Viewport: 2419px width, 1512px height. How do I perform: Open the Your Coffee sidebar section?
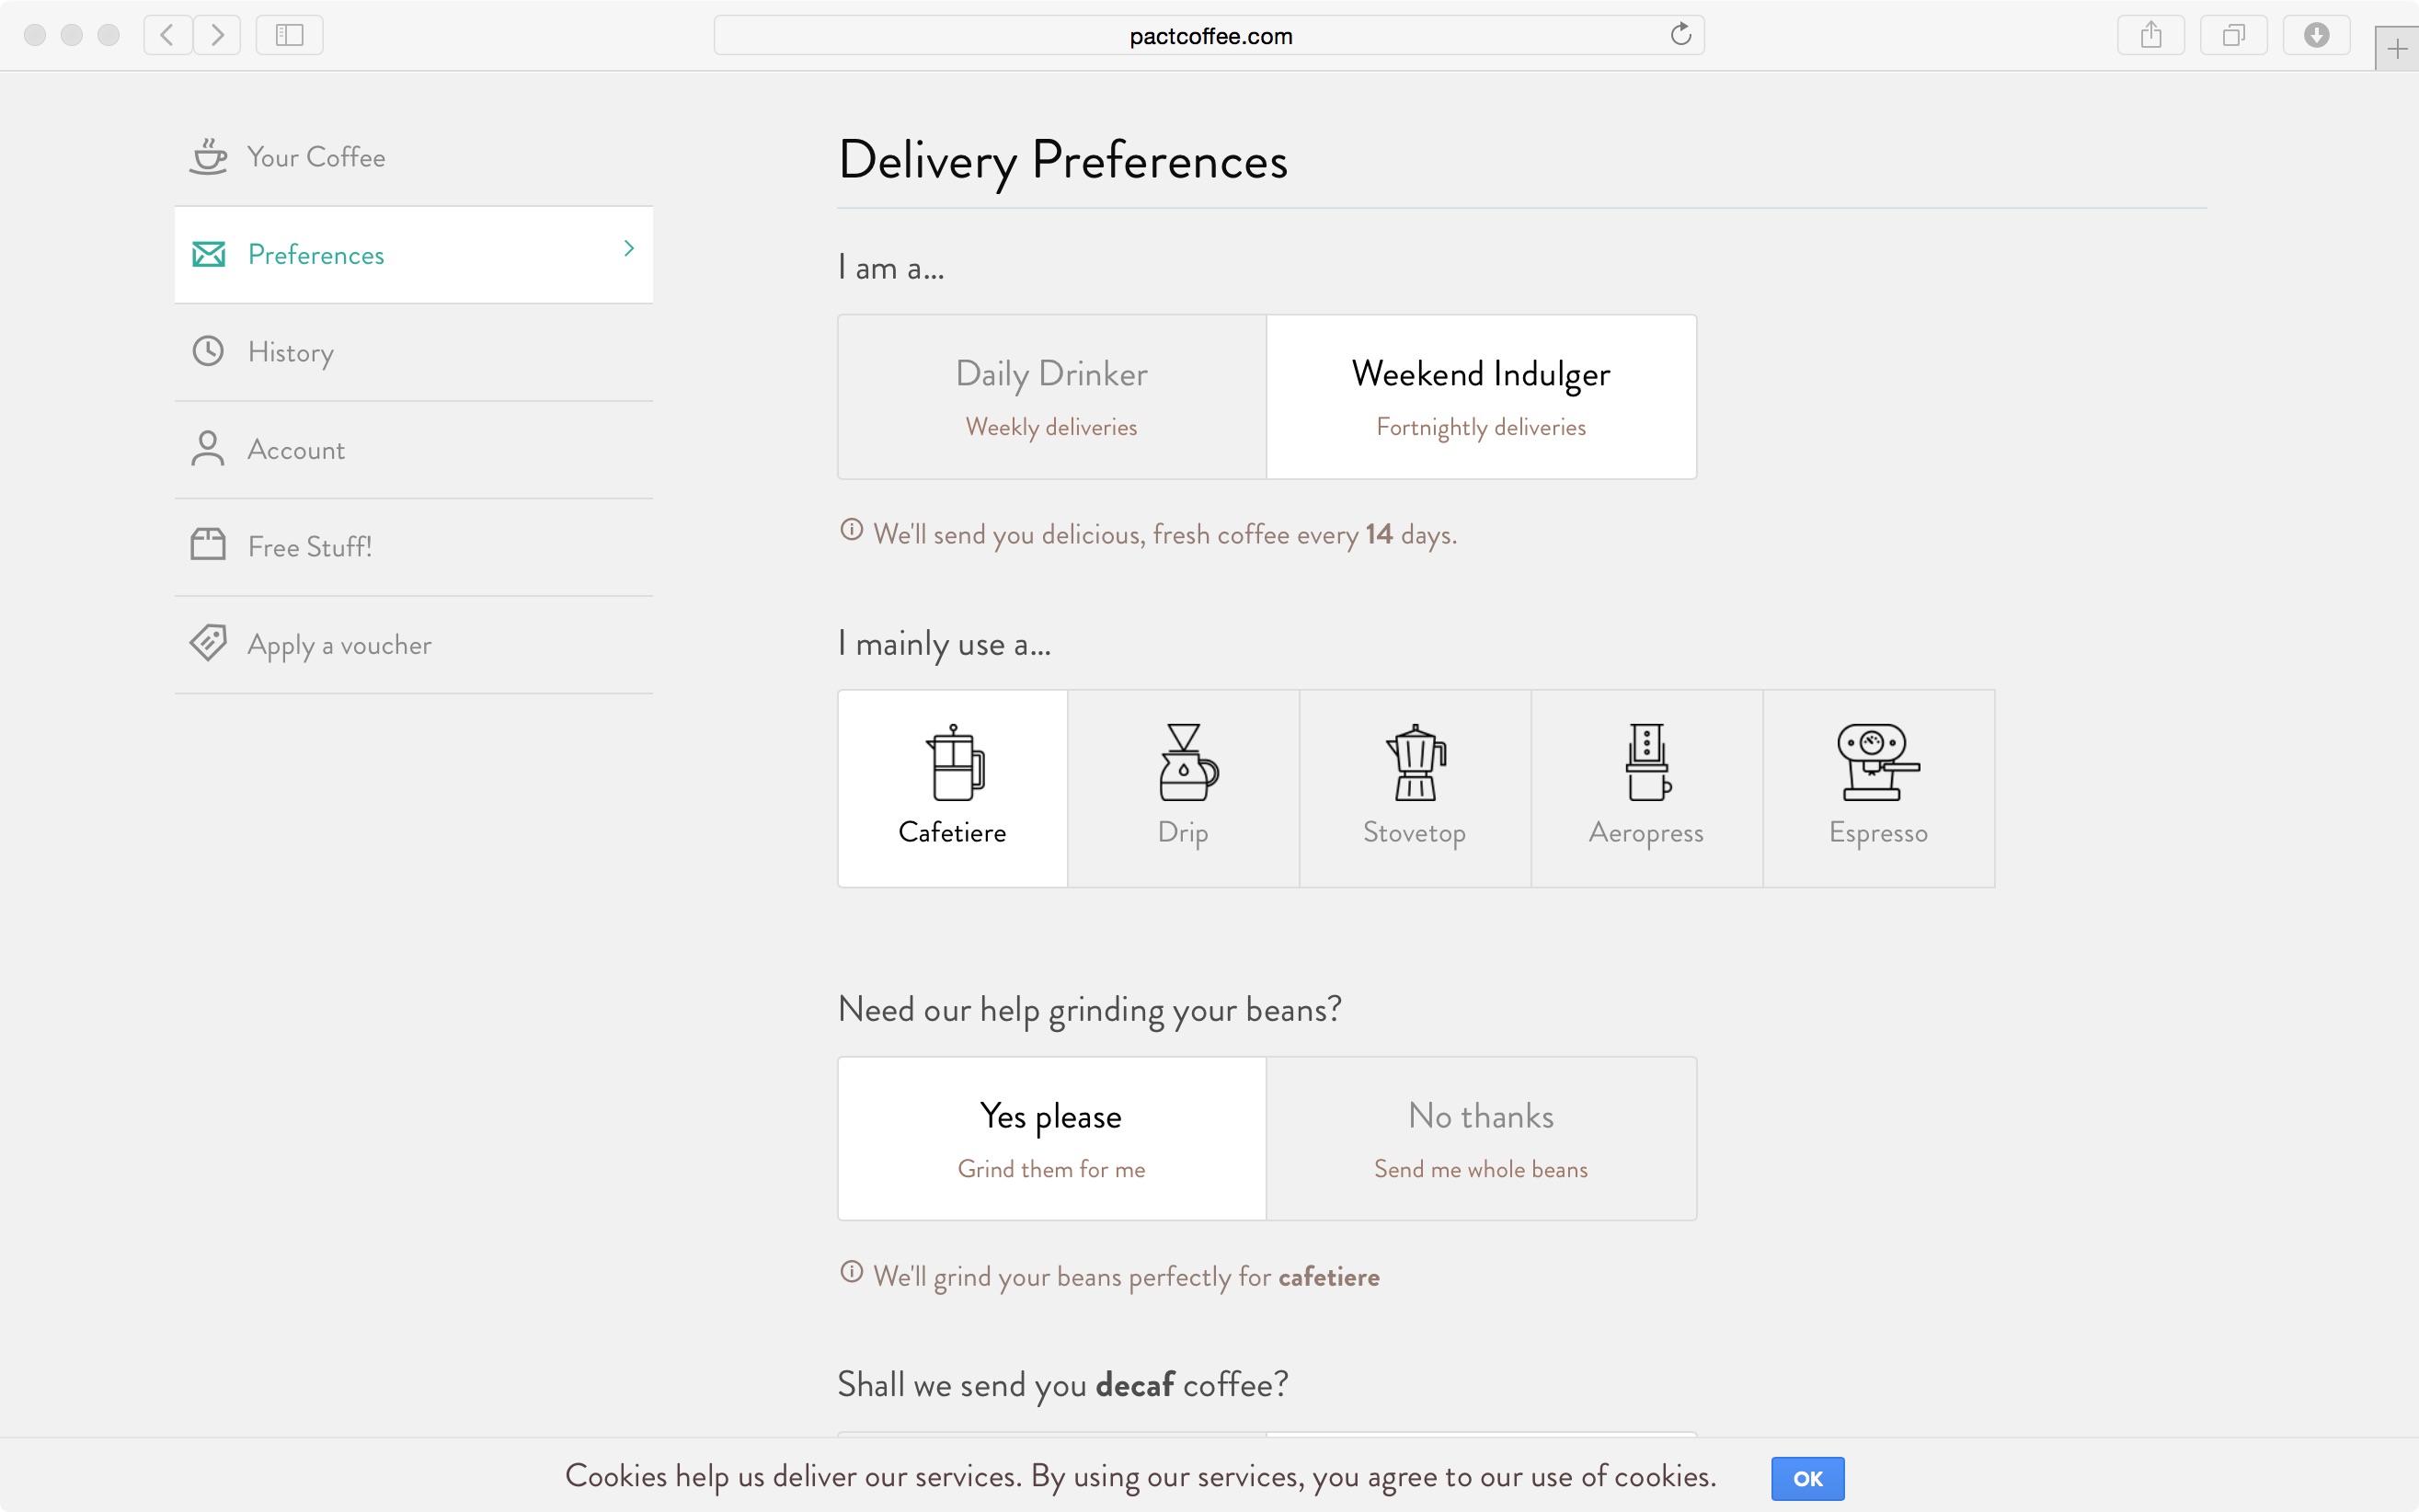[x=316, y=157]
